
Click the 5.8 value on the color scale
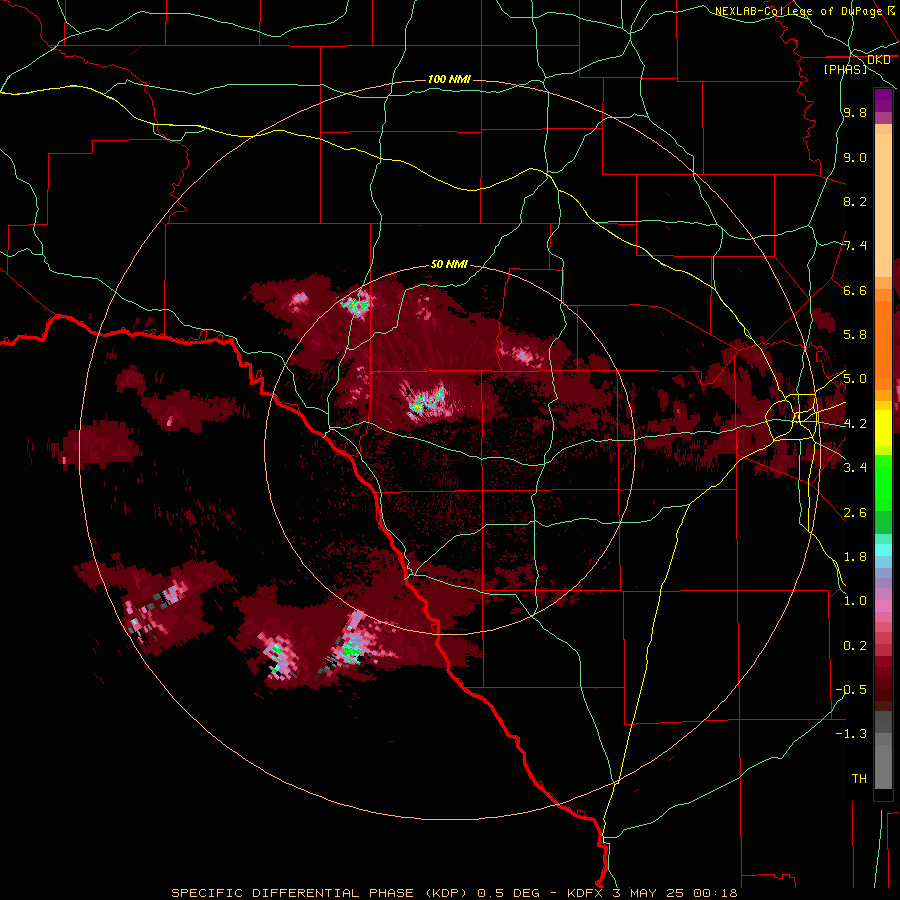(x=855, y=335)
